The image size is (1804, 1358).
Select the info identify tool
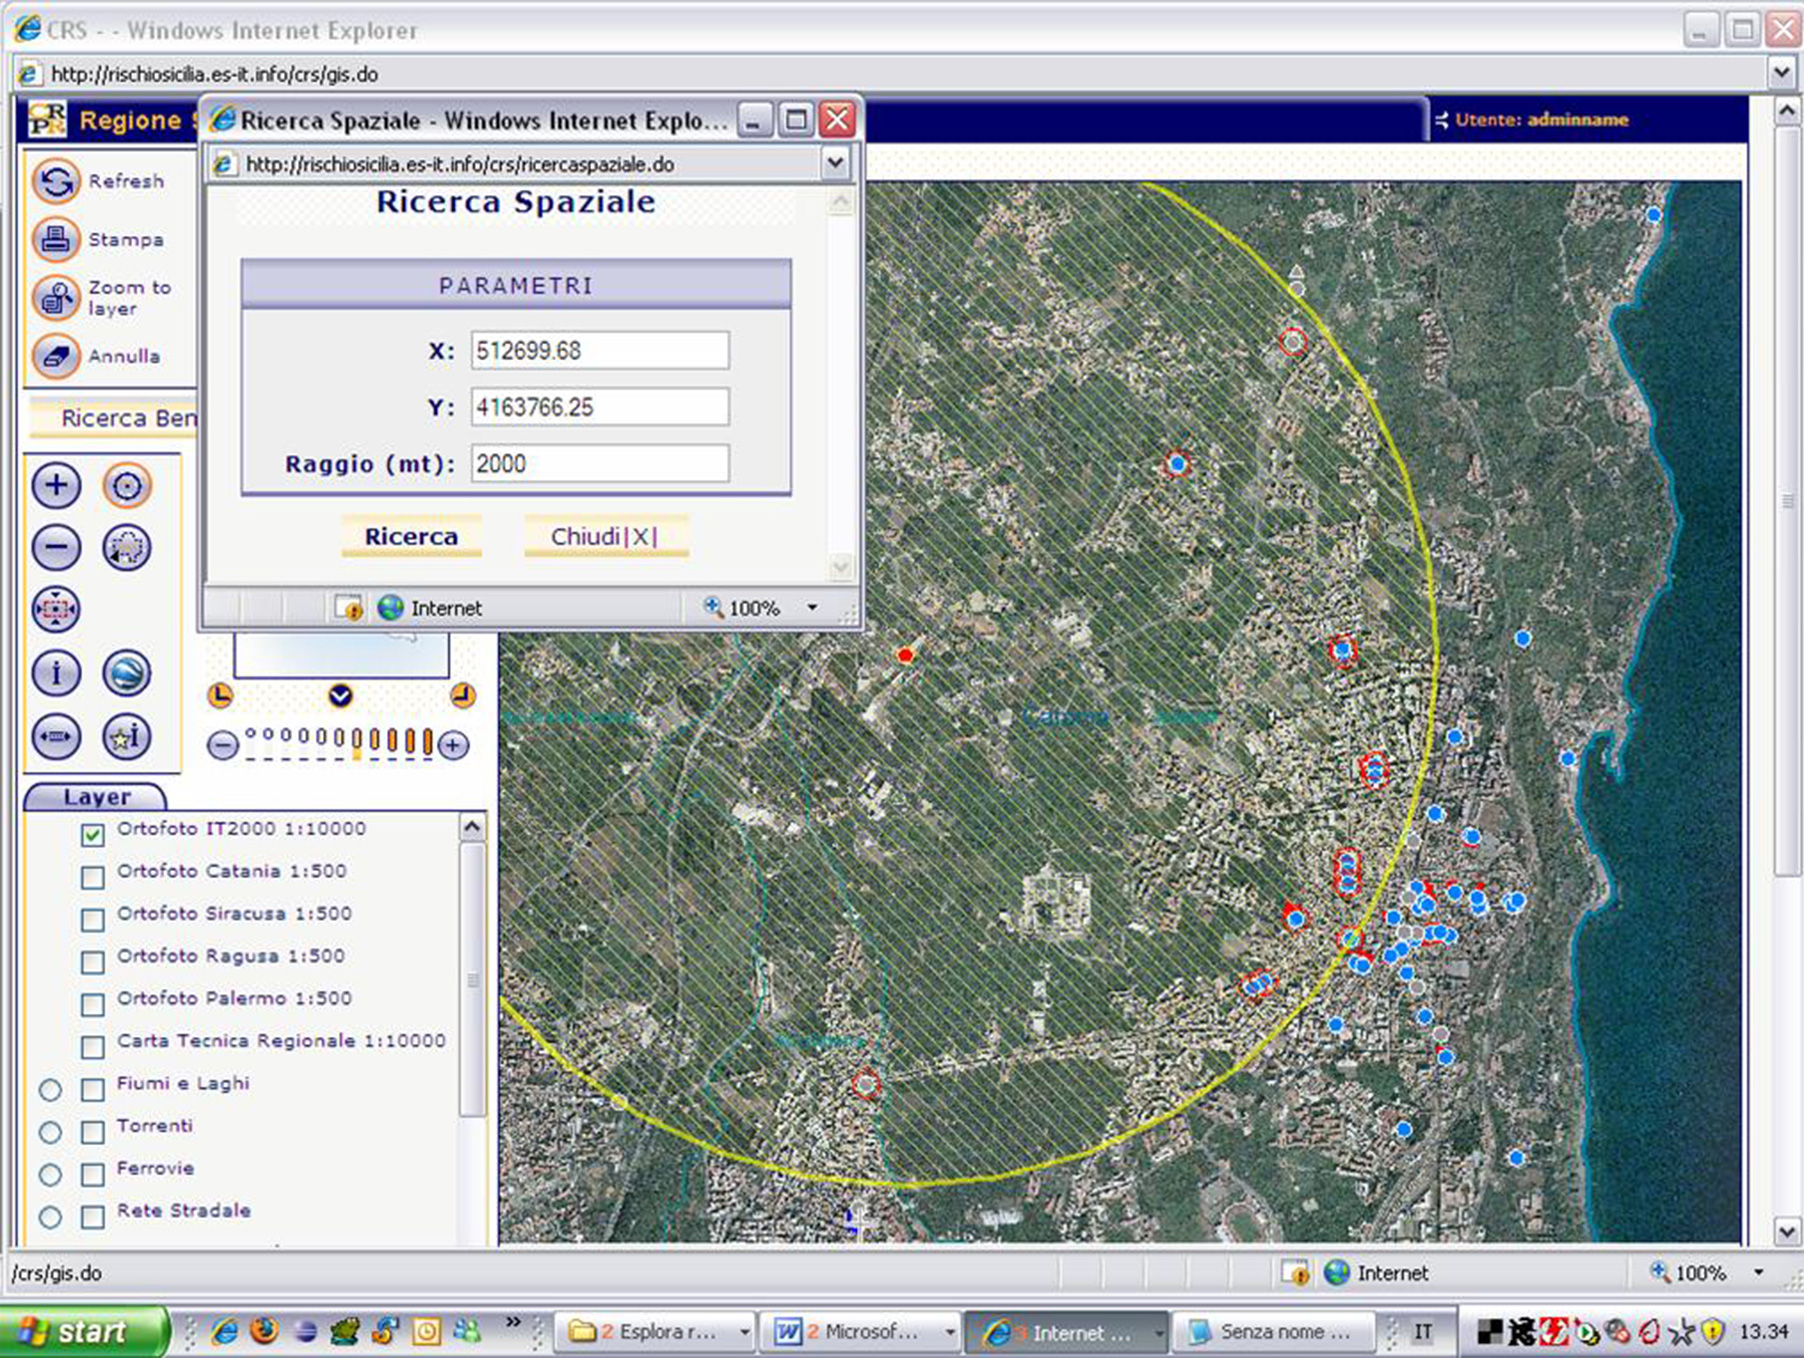point(56,673)
